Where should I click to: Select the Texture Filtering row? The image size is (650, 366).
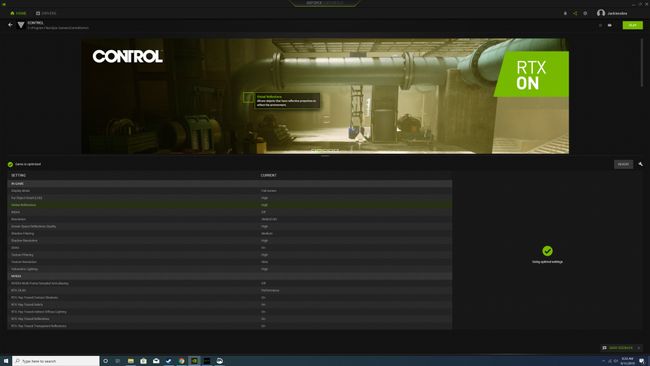[x=230, y=255]
